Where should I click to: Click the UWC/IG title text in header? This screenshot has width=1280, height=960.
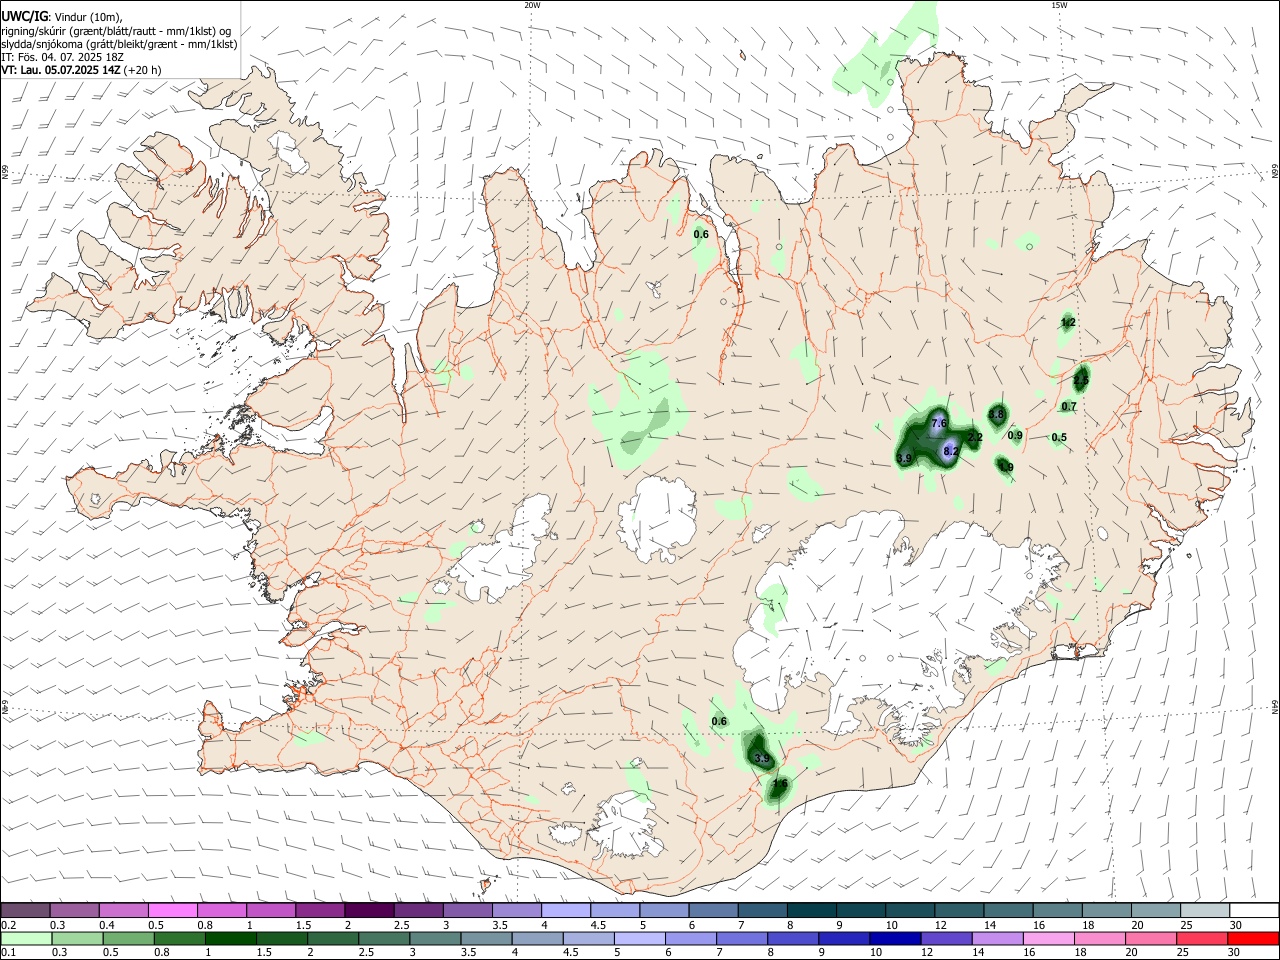click(24, 17)
